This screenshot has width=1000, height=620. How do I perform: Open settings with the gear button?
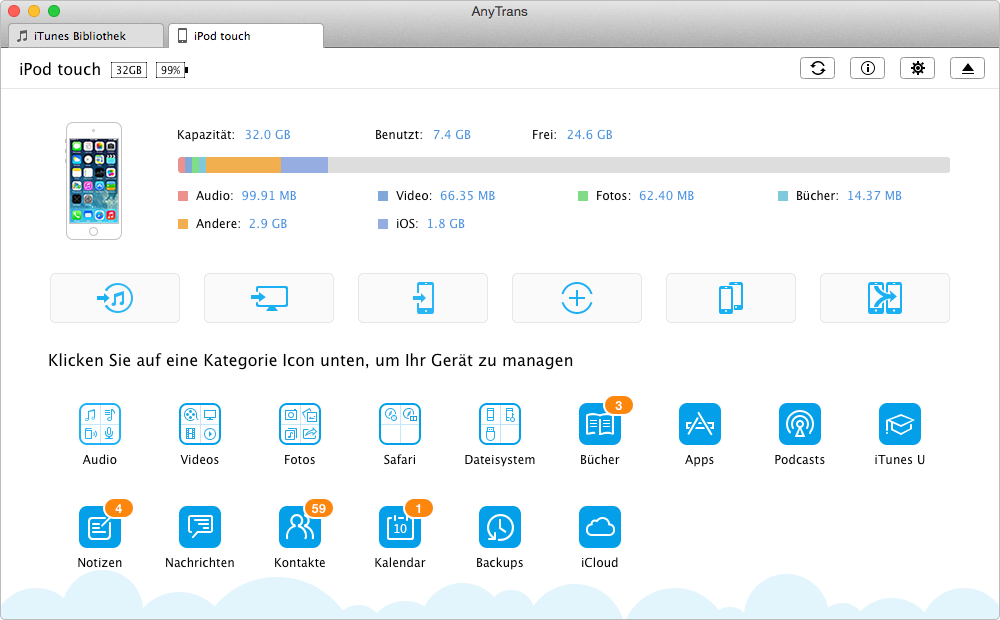tap(917, 68)
